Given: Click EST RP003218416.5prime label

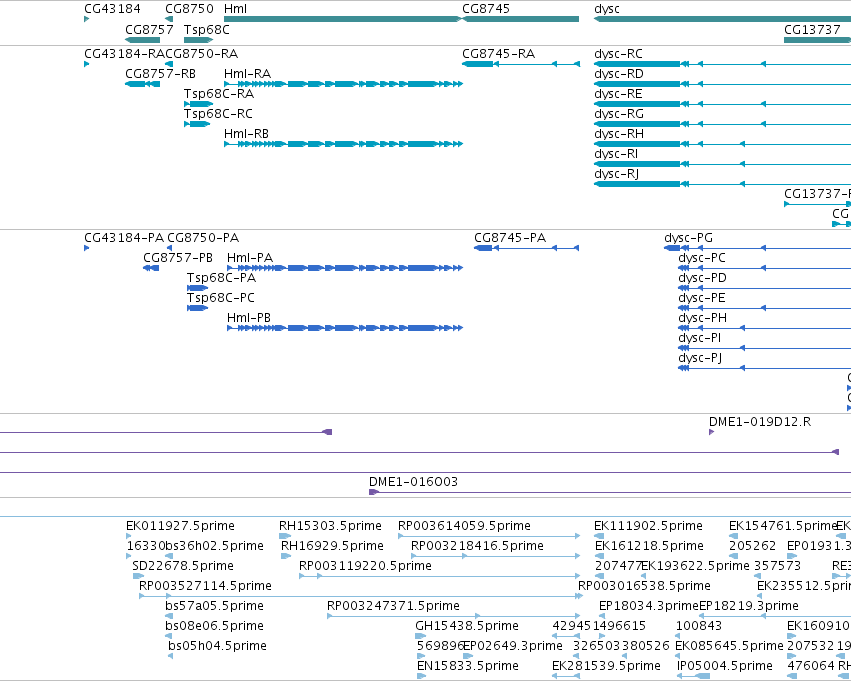Looking at the screenshot, I should [x=477, y=546].
